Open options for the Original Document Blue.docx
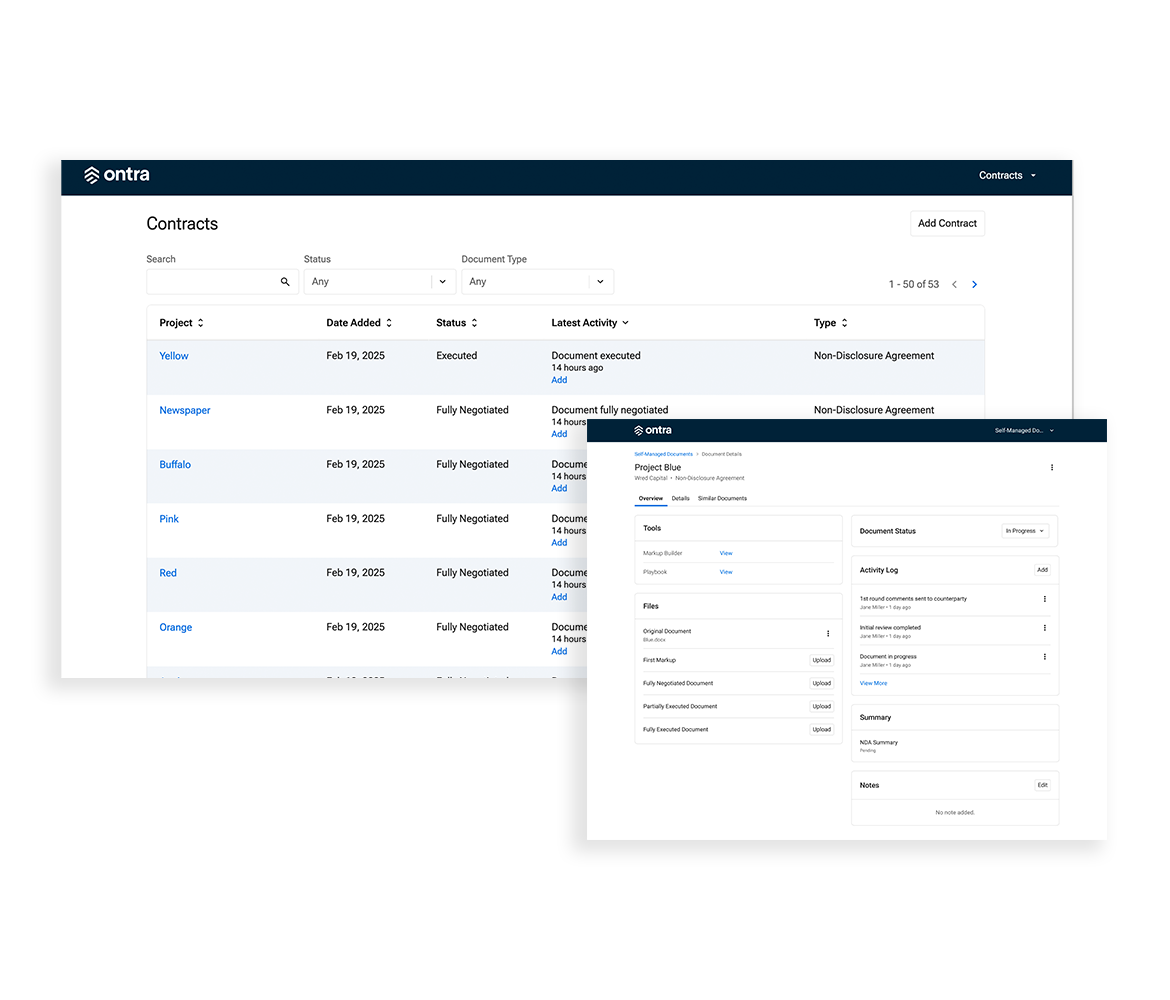The image size is (1170, 1000). [x=828, y=633]
